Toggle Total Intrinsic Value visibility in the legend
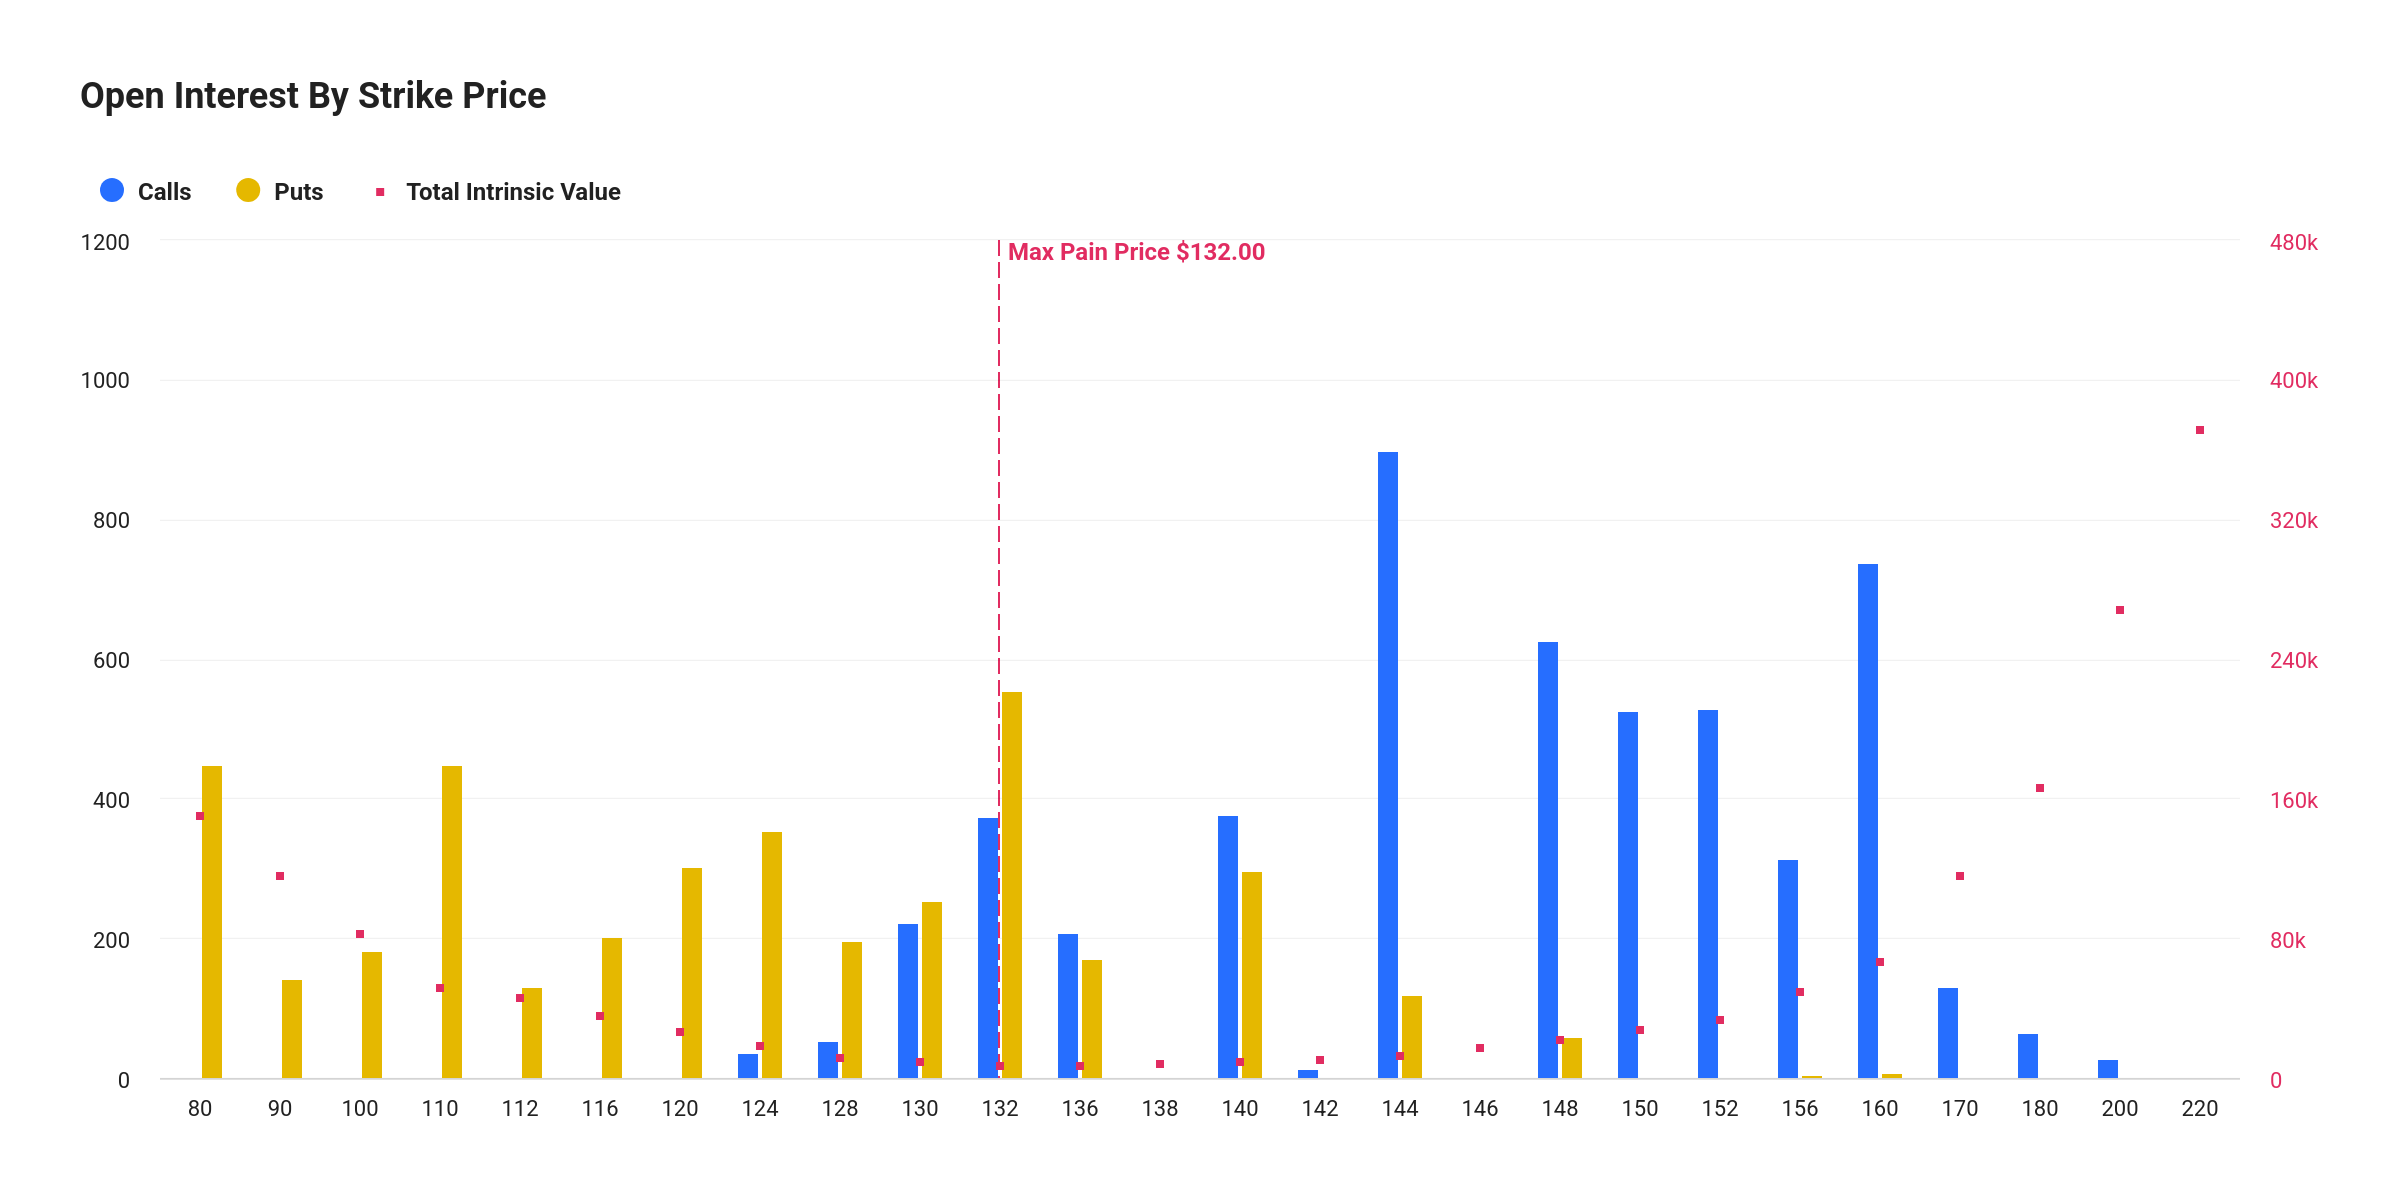The height and width of the screenshot is (1200, 2400). (x=511, y=190)
